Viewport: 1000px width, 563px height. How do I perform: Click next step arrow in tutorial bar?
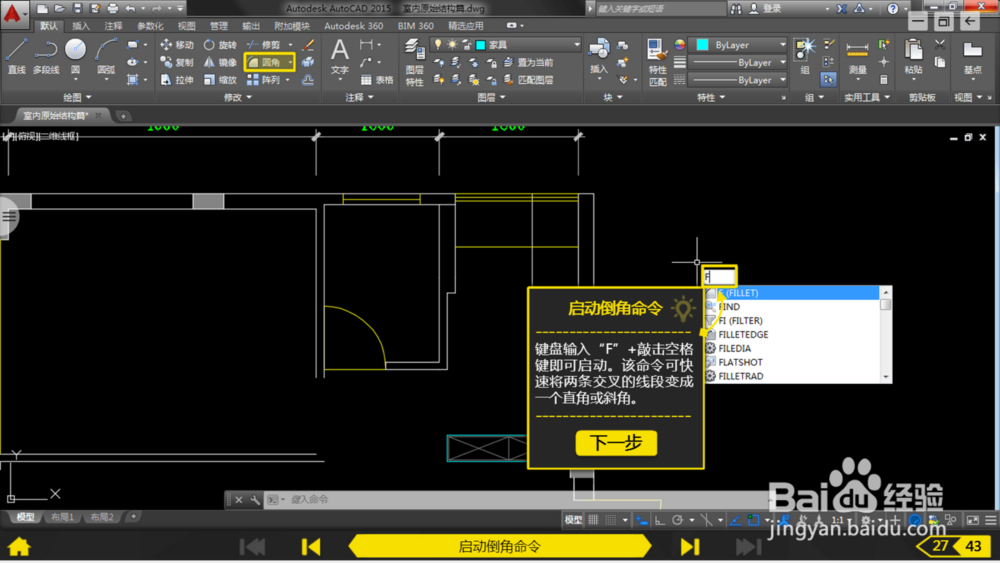(690, 546)
